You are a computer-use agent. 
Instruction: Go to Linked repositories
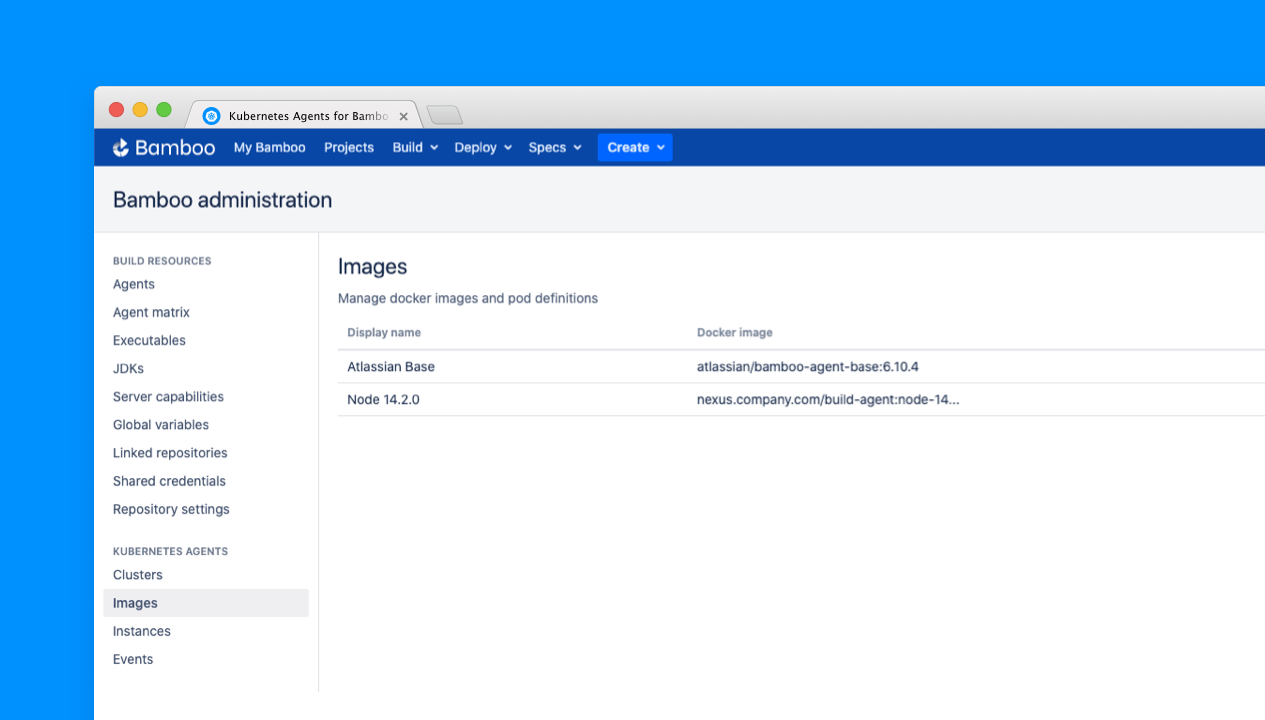[170, 452]
